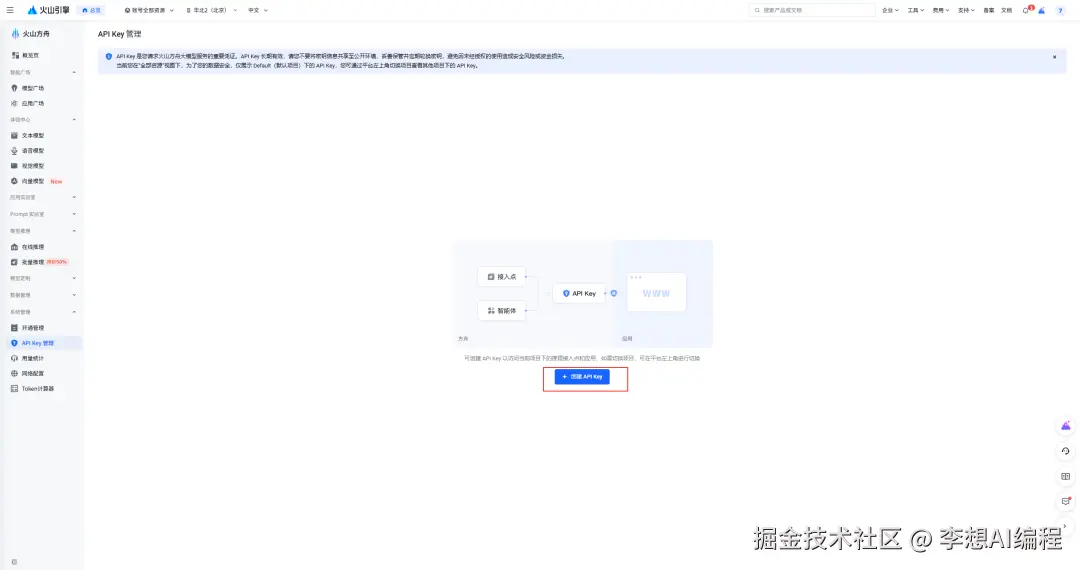1080x570 pixels.
Task: Expand the Prompt 实验室 section
Action: click(43, 214)
